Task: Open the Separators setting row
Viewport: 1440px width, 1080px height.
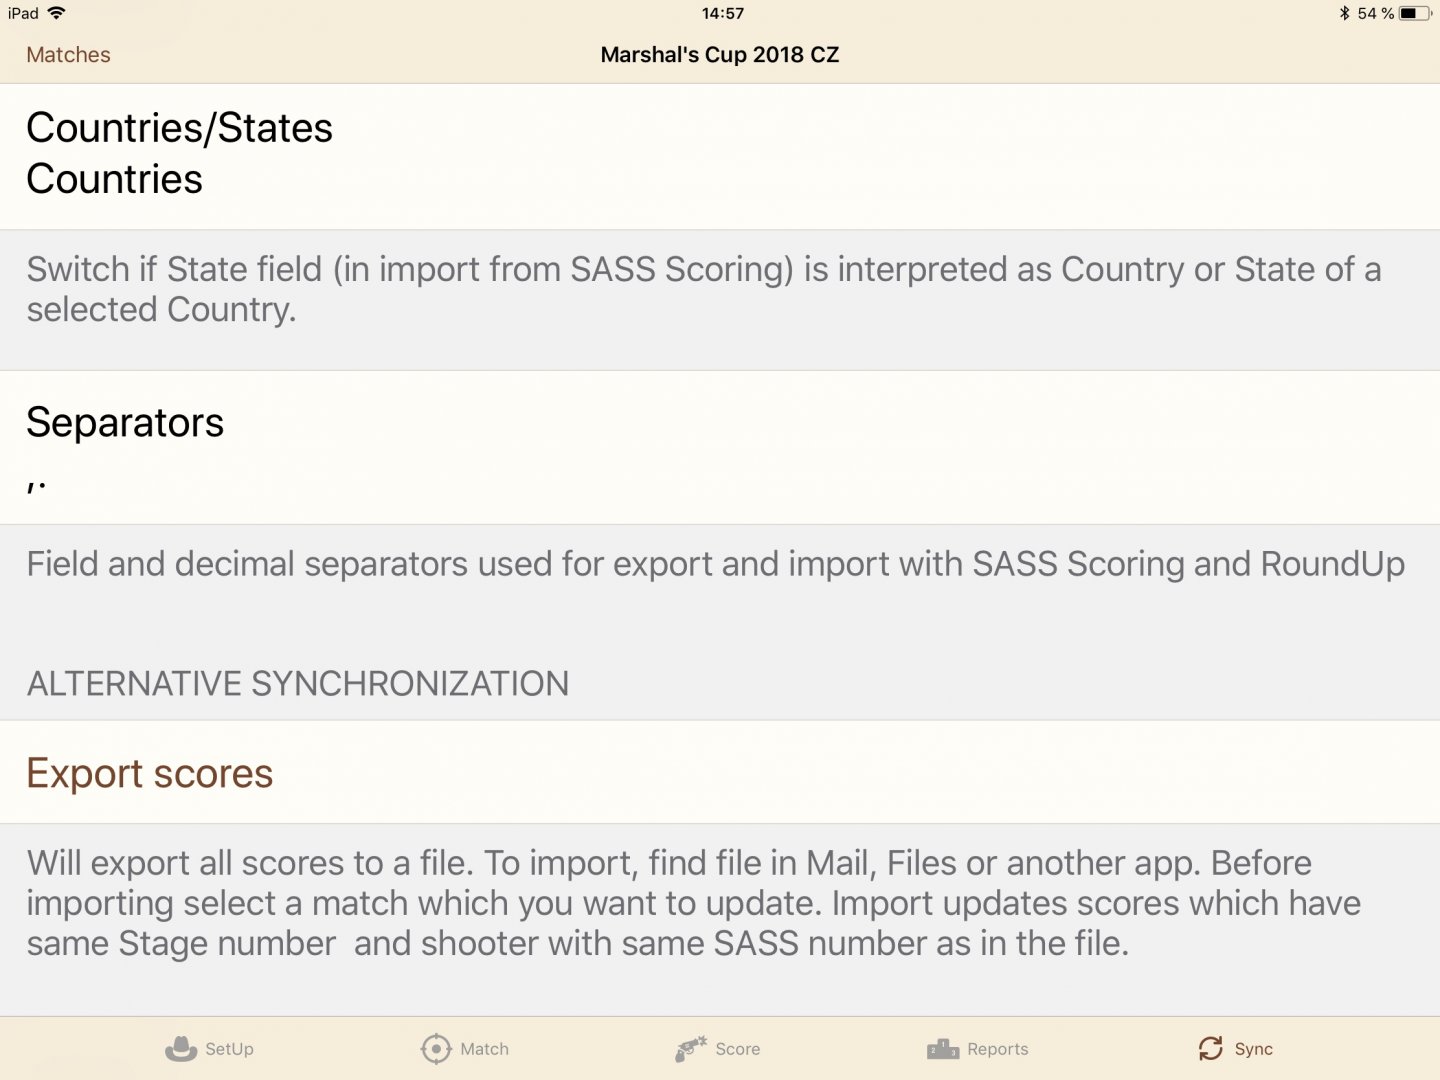Action: [720, 448]
